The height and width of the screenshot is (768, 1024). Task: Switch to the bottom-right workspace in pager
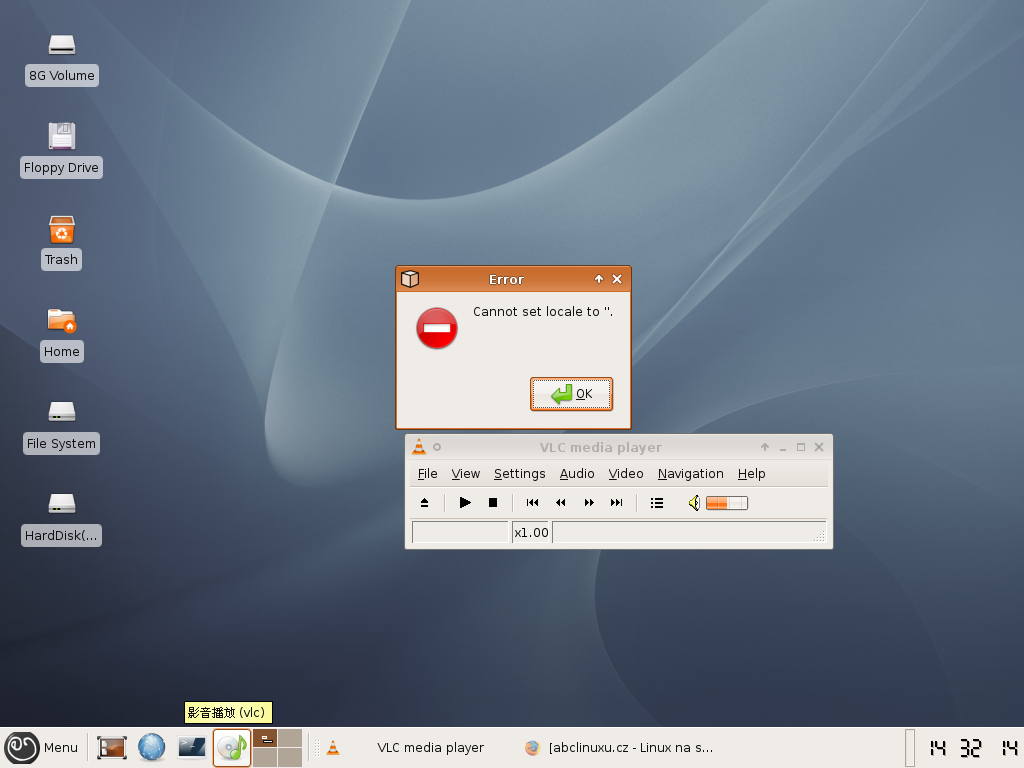[x=290, y=758]
